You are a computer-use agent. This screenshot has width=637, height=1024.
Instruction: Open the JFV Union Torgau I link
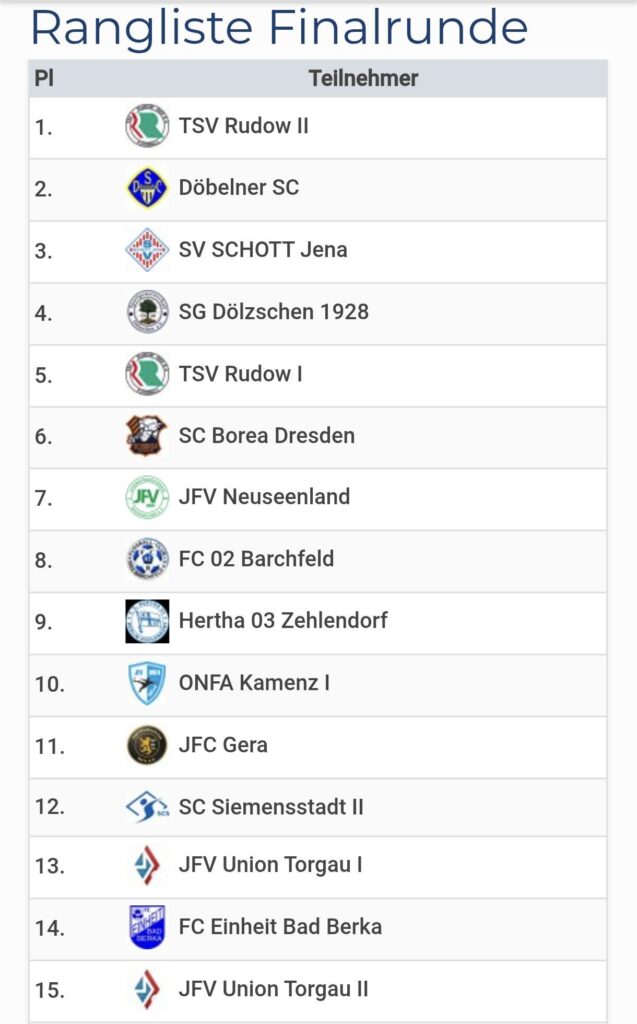[x=270, y=865]
